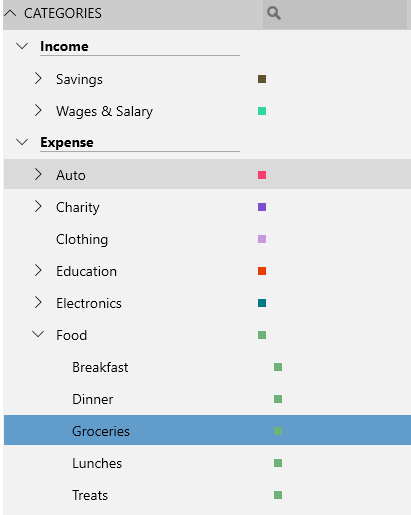Viewport: 411px width, 515px height.
Task: Collapse the CATEGORIES panel header
Action: click(x=10, y=13)
